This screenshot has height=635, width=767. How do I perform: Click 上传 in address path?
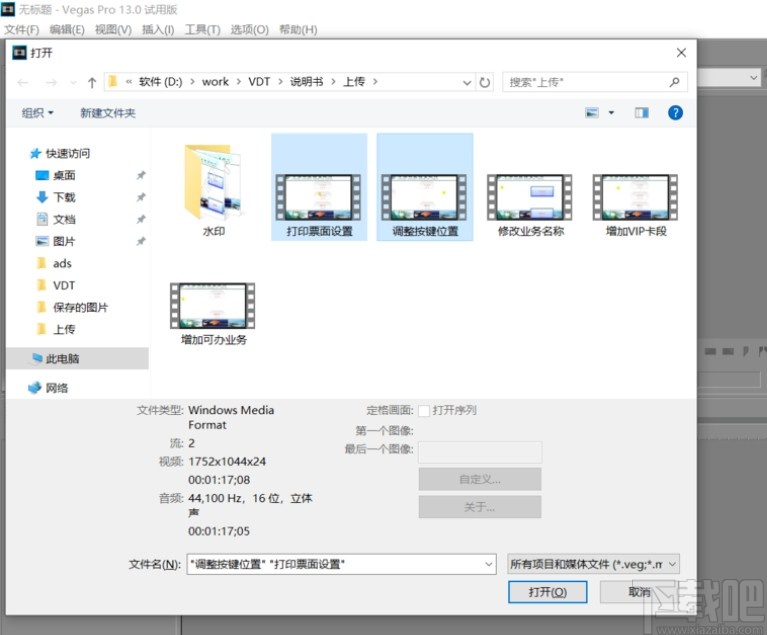[x=354, y=82]
